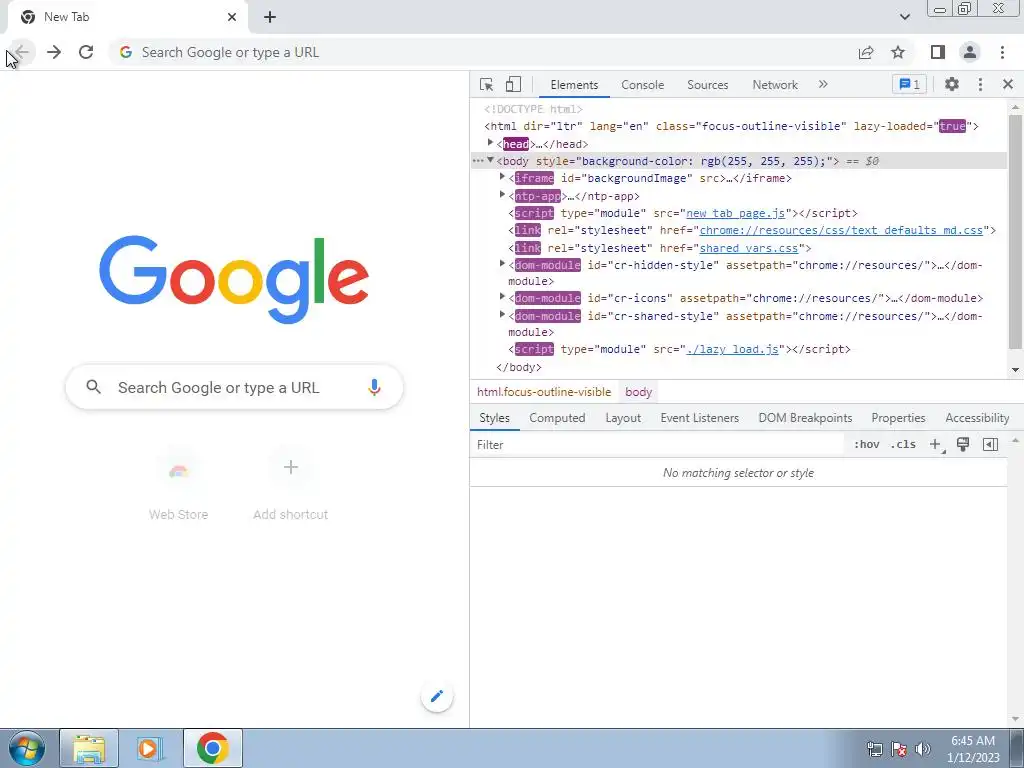Open the text_defaults_md.css link
This screenshot has width=1024, height=768.
coord(841,231)
